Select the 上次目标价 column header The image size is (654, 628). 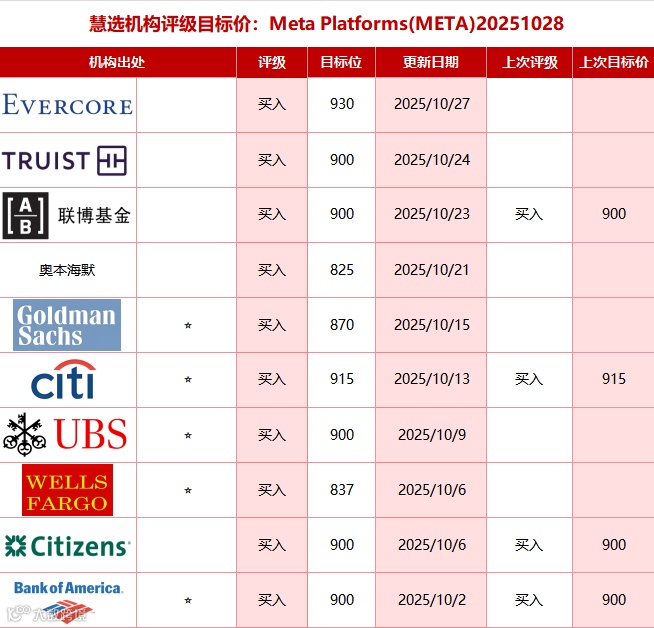pos(614,62)
